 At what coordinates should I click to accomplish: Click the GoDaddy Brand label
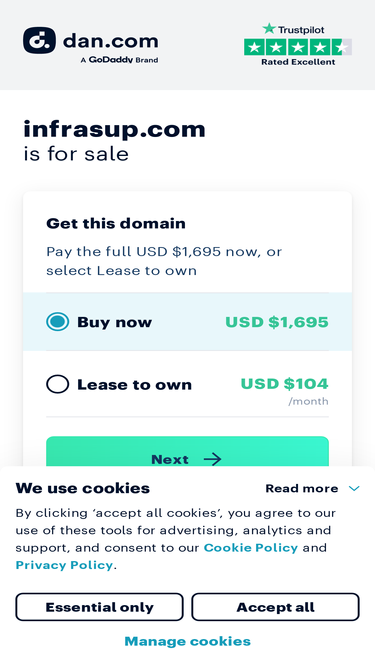(119, 60)
